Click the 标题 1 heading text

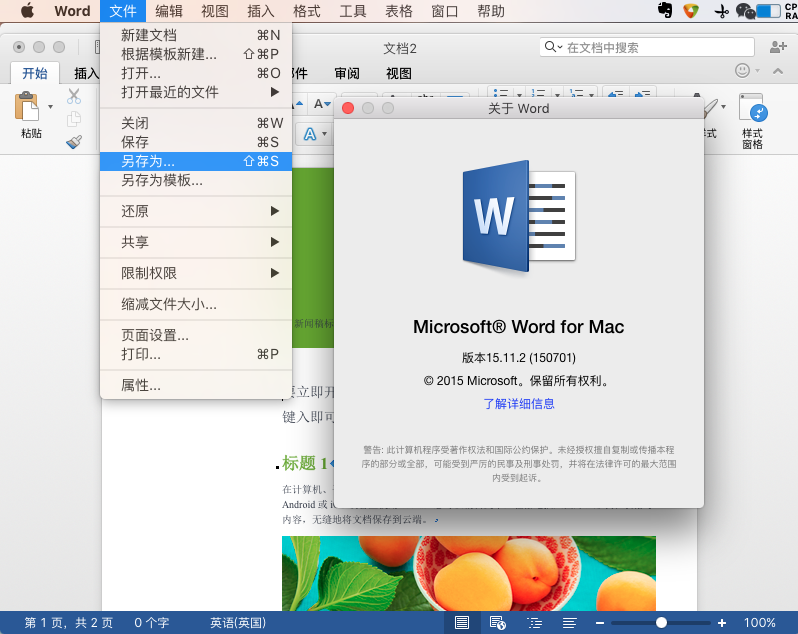click(305, 463)
